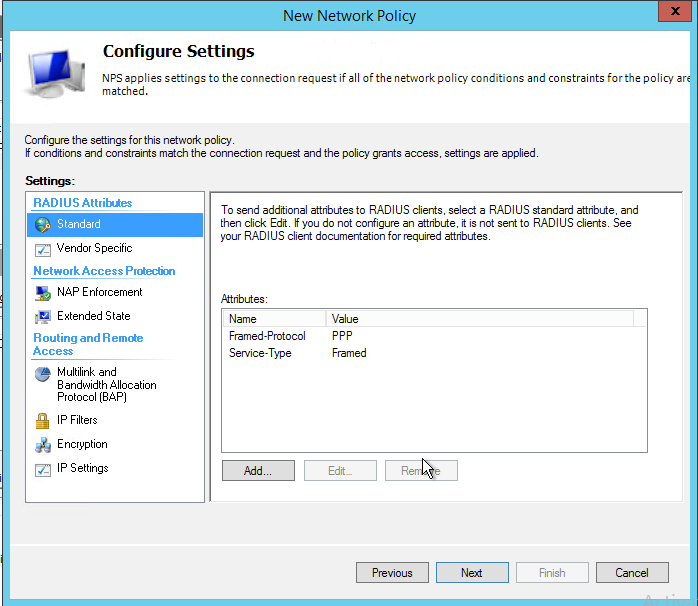Image resolution: width=698 pixels, height=606 pixels.
Task: Cancel the New Network Policy wizard
Action: tap(632, 573)
